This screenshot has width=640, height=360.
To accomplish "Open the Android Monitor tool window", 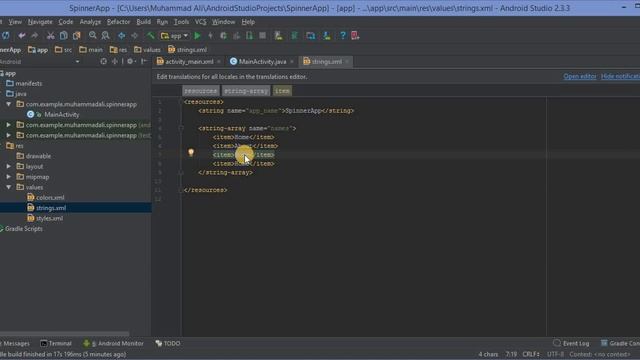I will click(113, 344).
